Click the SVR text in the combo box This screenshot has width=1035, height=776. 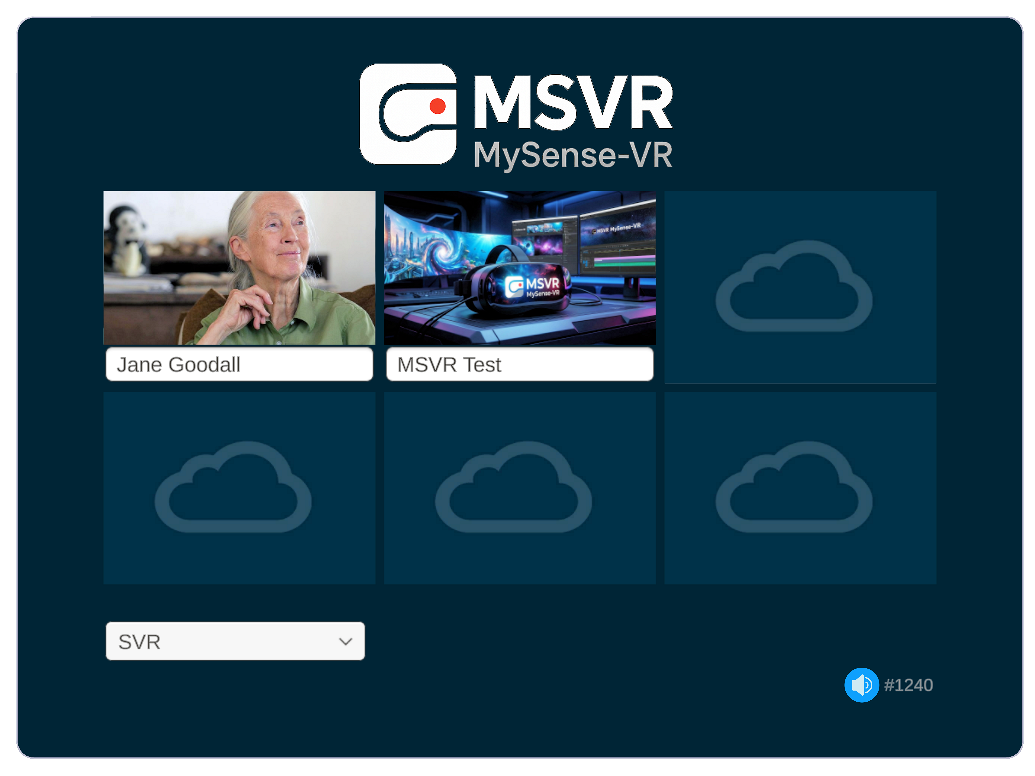[x=140, y=642]
